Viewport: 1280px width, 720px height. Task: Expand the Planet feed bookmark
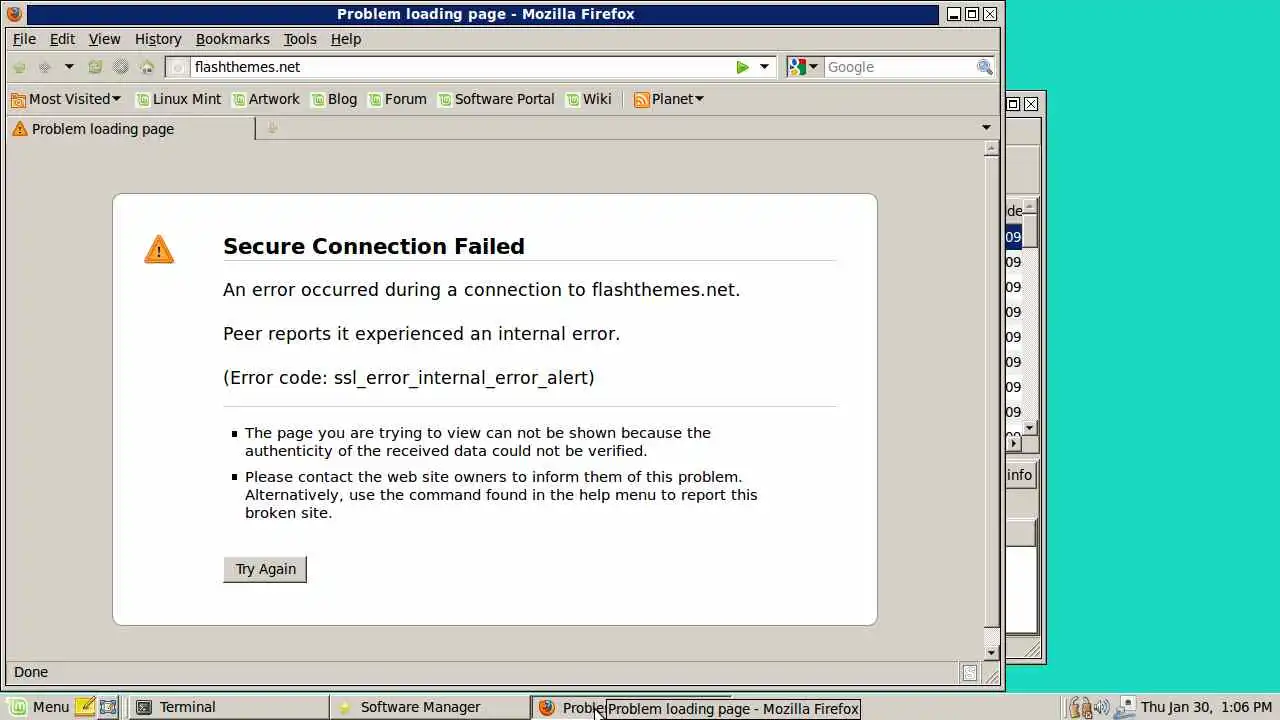(x=669, y=99)
